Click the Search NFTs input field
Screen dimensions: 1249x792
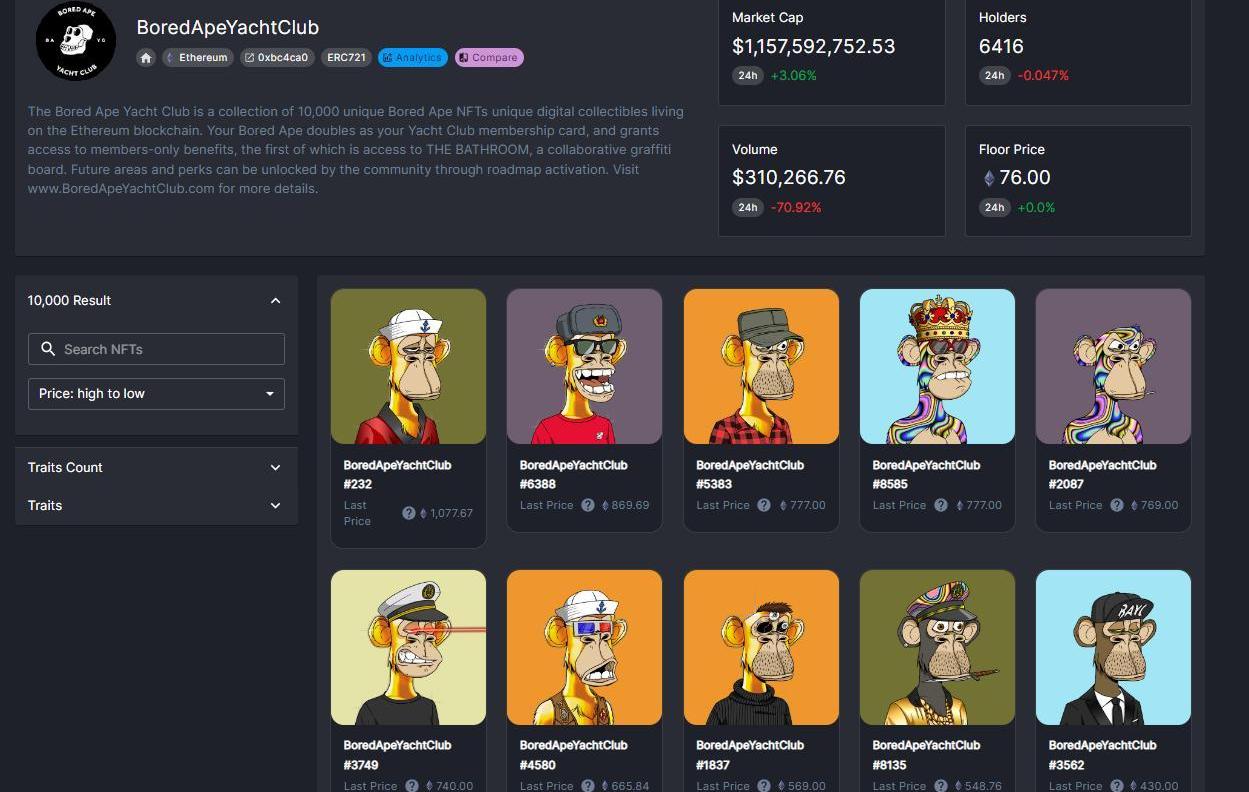[156, 349]
